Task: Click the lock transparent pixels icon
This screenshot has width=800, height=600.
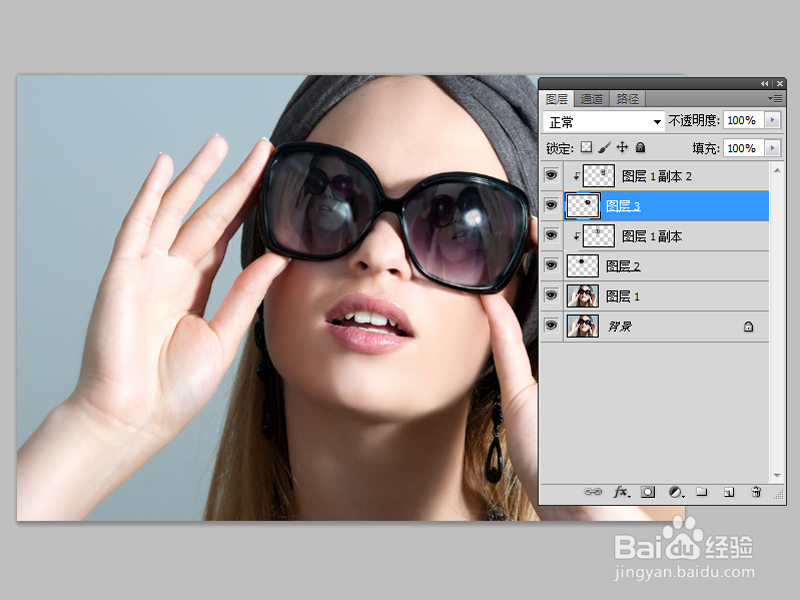Action: tap(587, 147)
